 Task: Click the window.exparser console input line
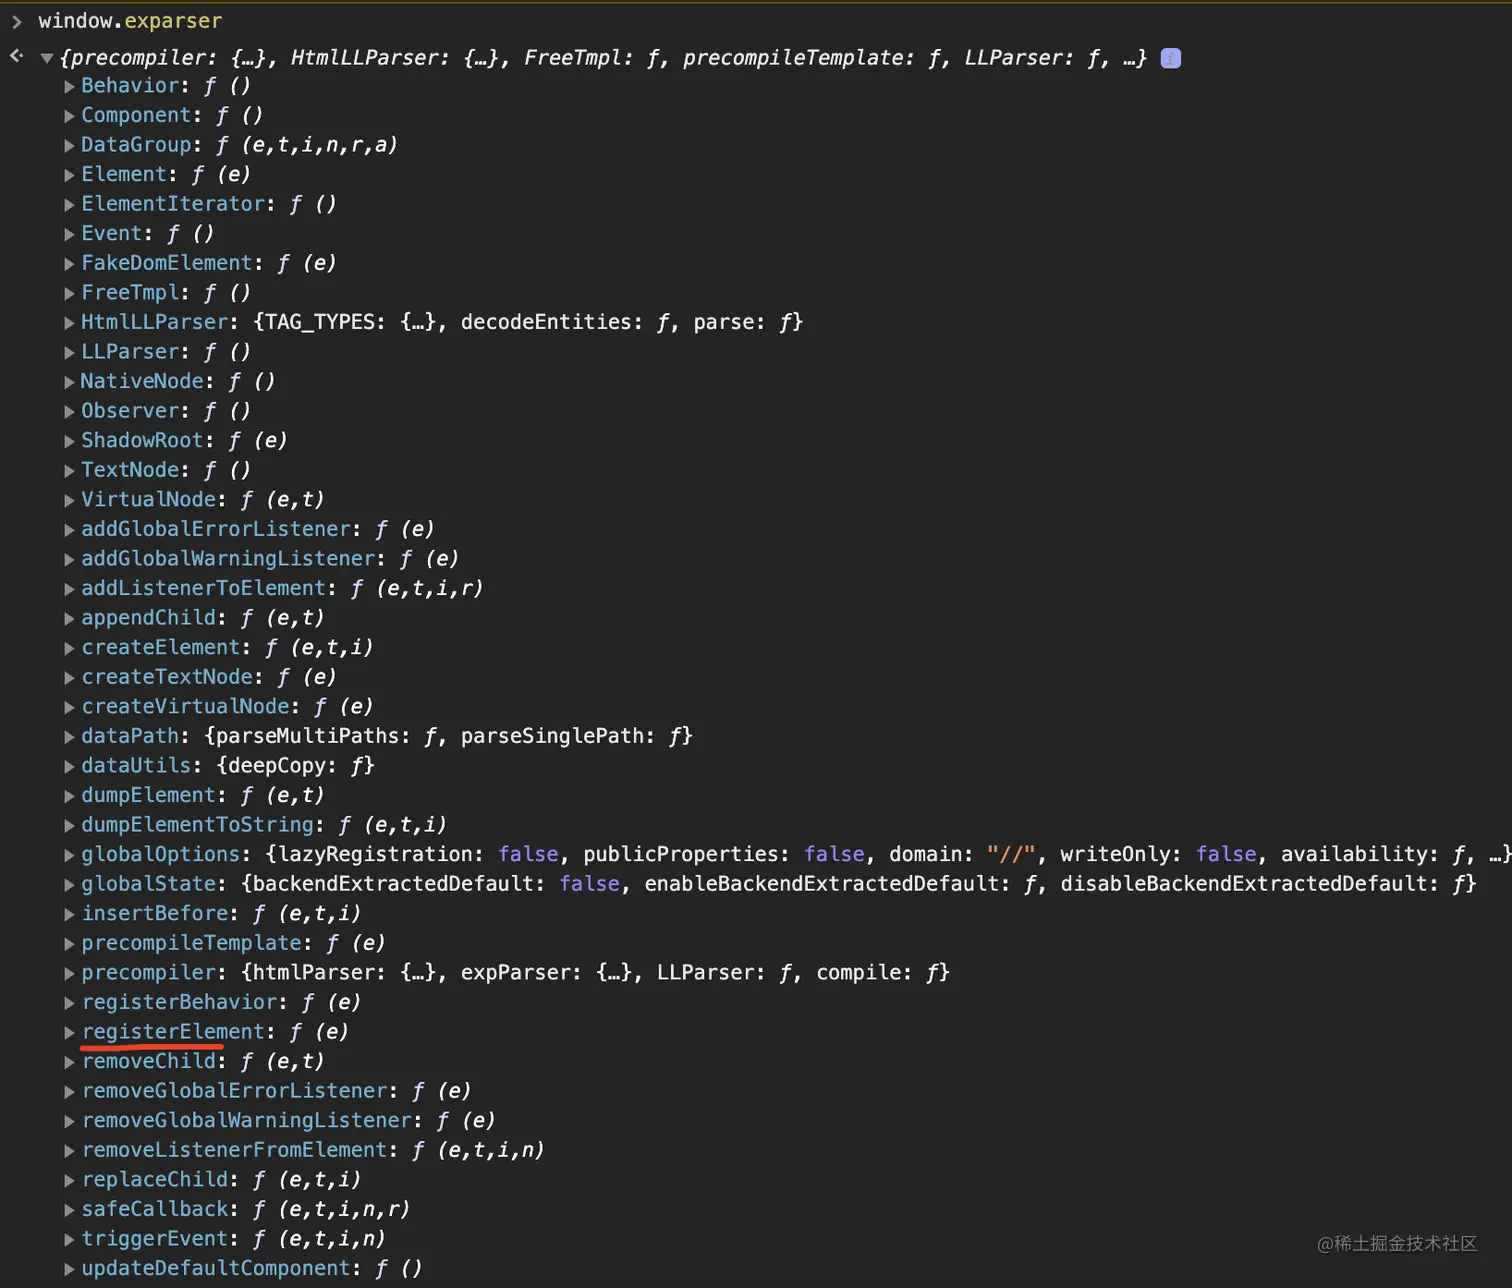pyautogui.click(x=130, y=21)
